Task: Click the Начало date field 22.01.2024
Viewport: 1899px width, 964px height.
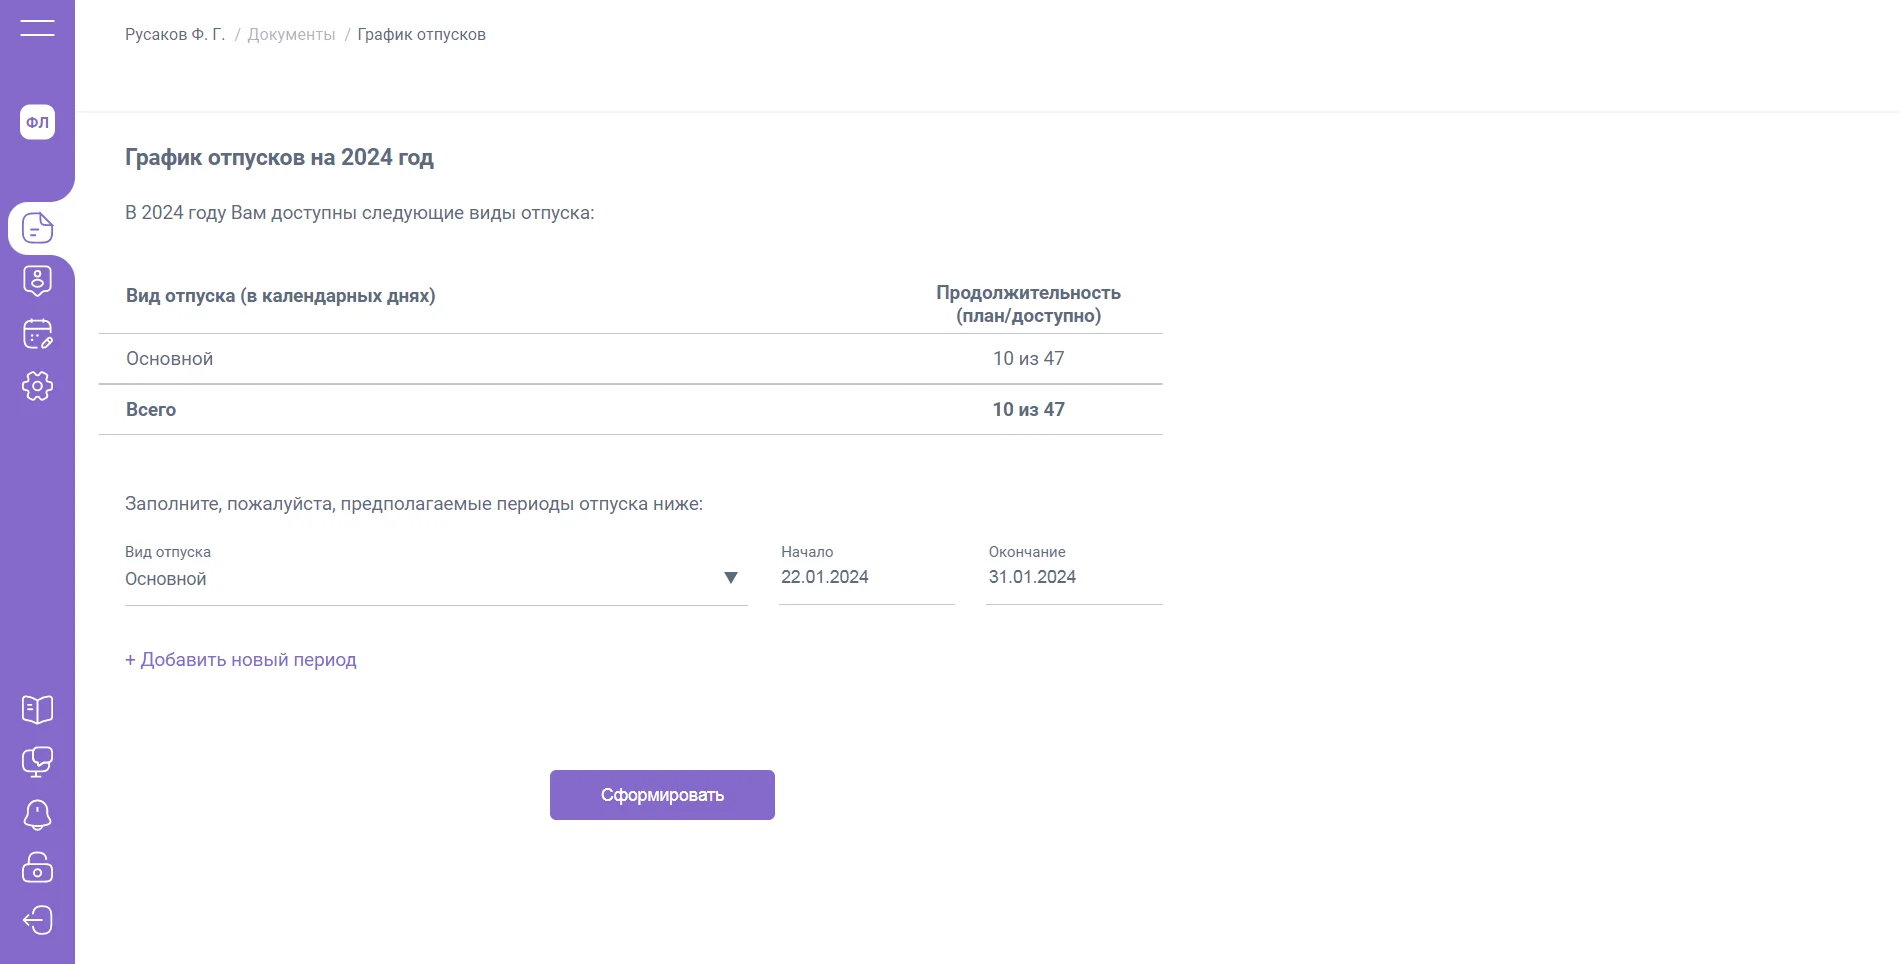Action: 865,577
